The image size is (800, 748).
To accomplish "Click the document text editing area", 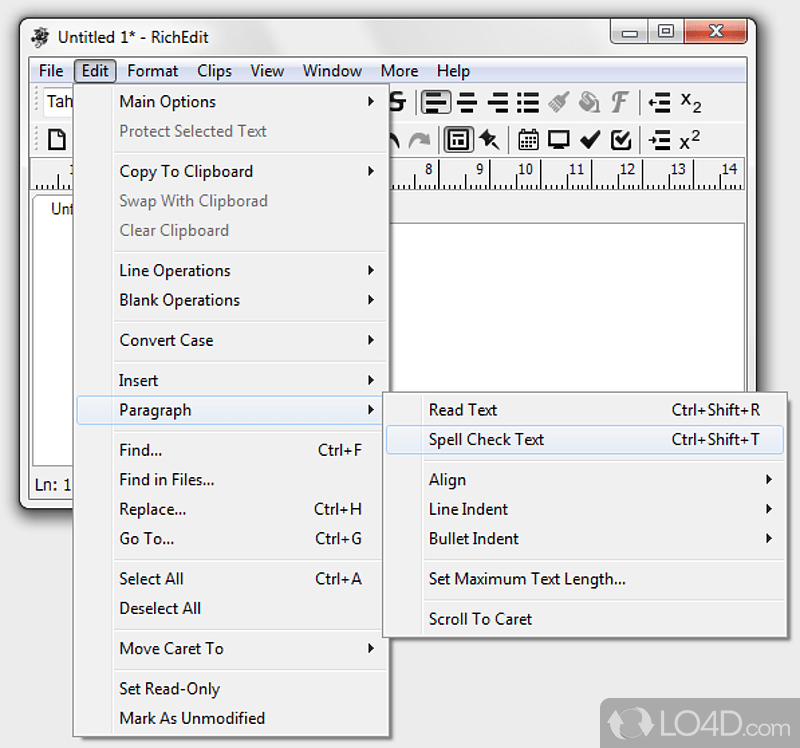I will (566, 306).
